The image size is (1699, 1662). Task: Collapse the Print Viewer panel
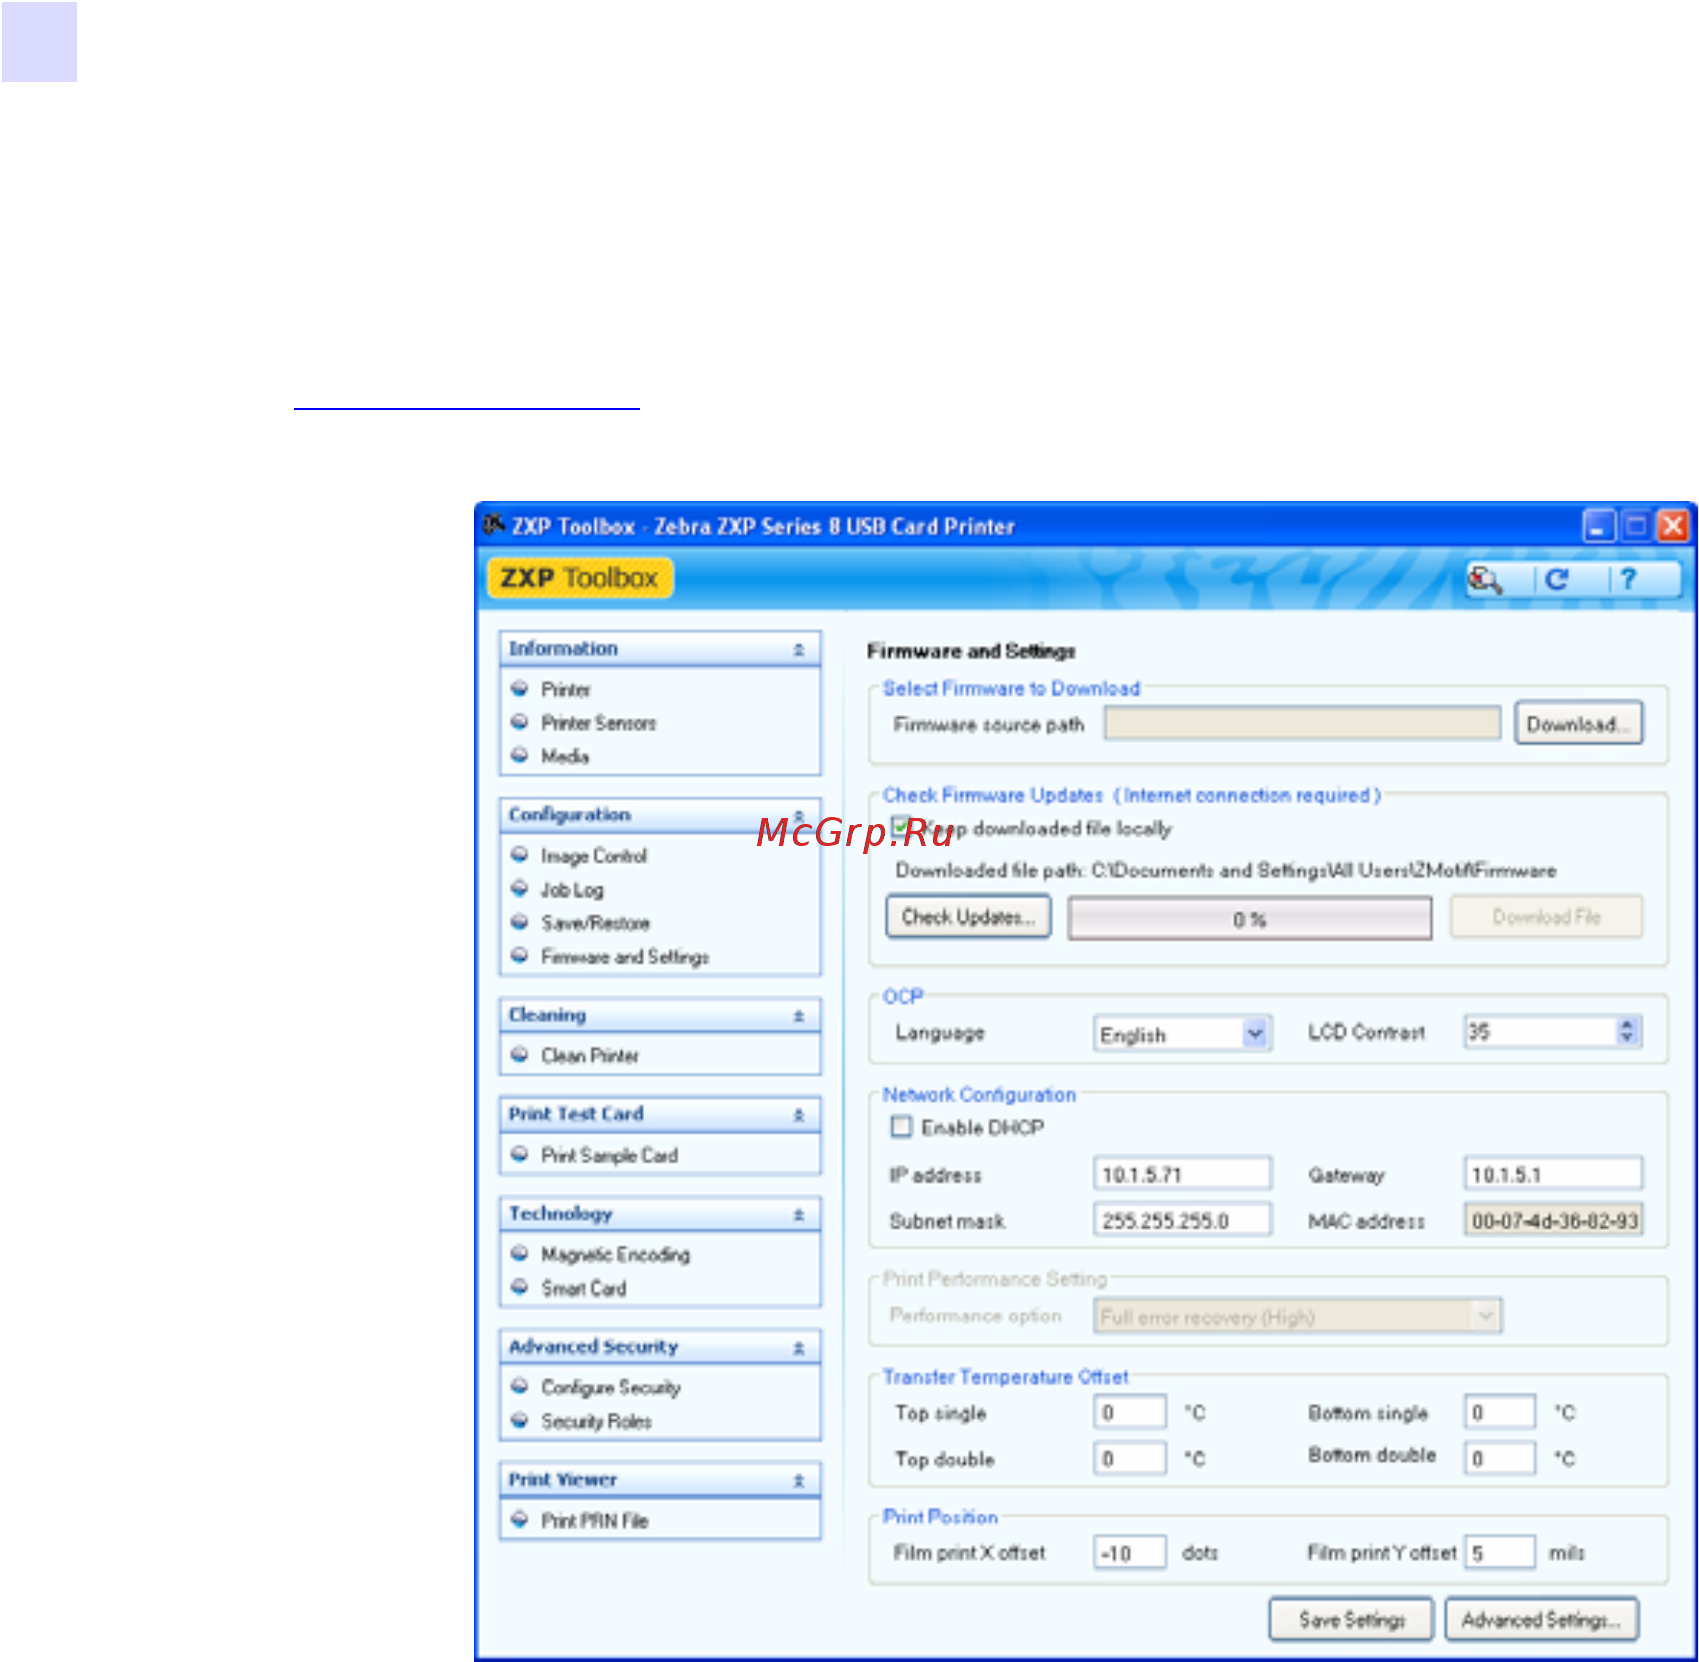798,1481
